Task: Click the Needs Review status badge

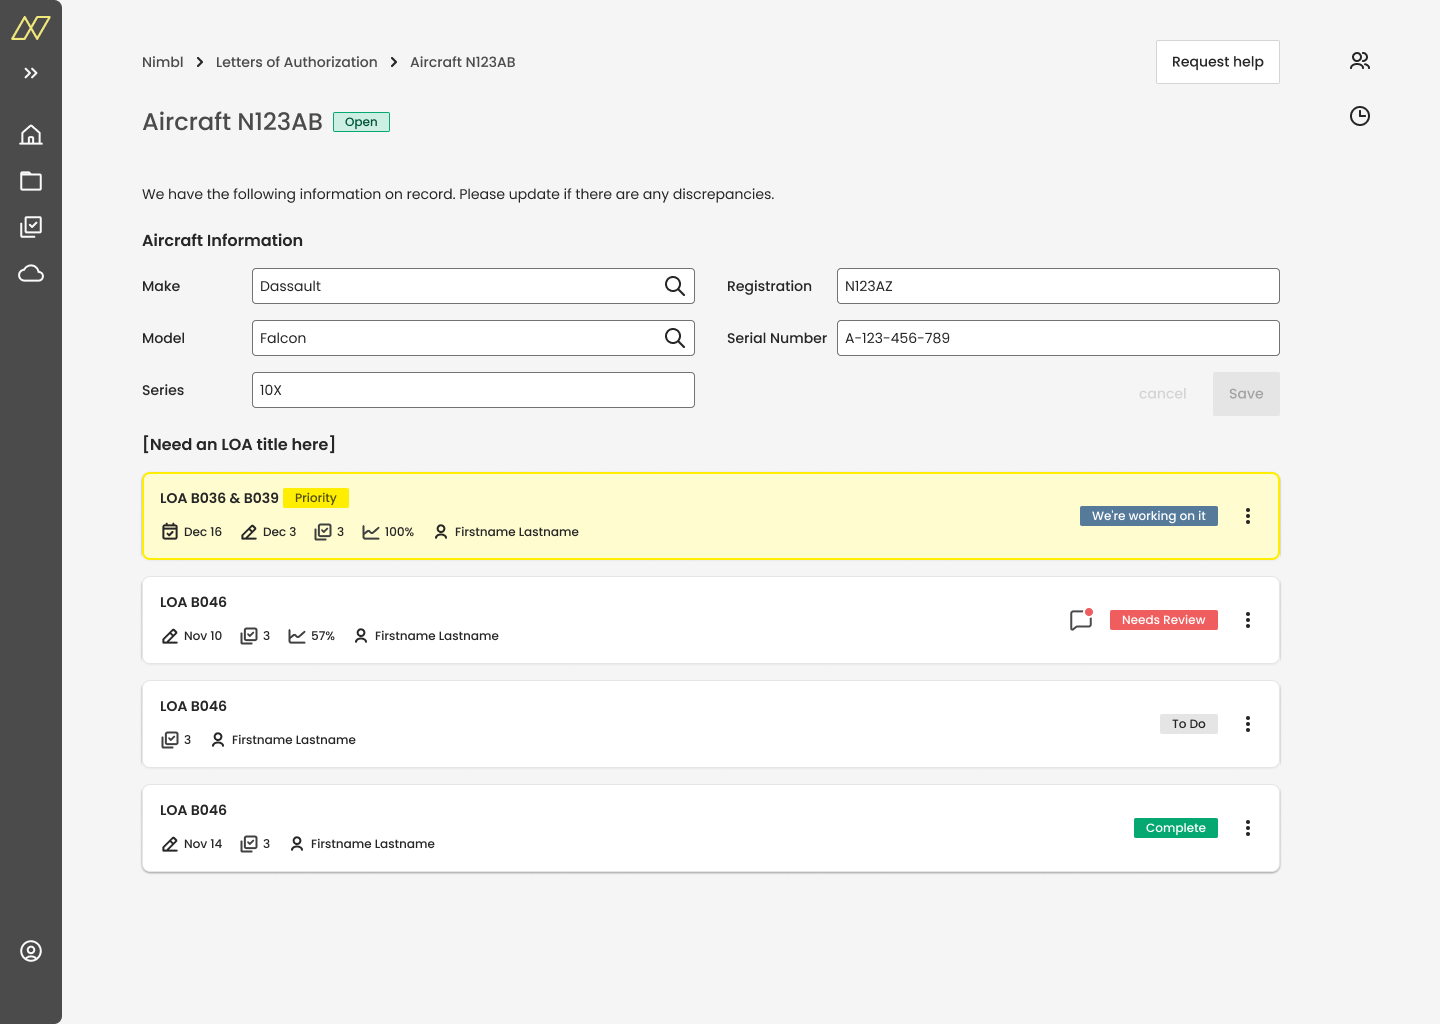Action: click(1164, 620)
